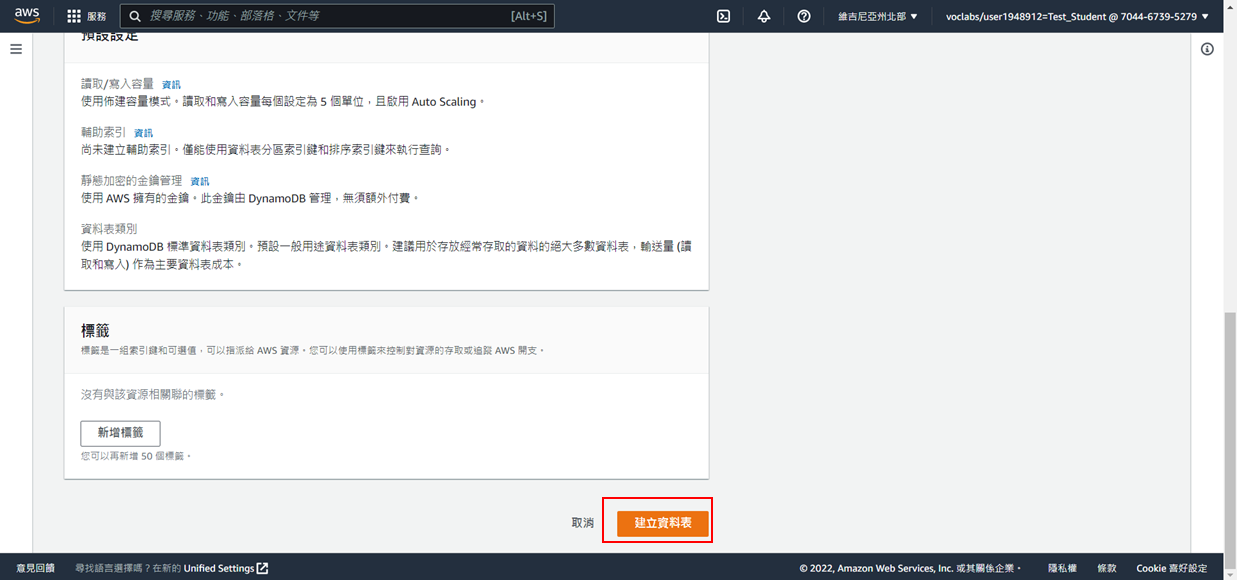Expand the left hamburger navigation menu

(16, 49)
